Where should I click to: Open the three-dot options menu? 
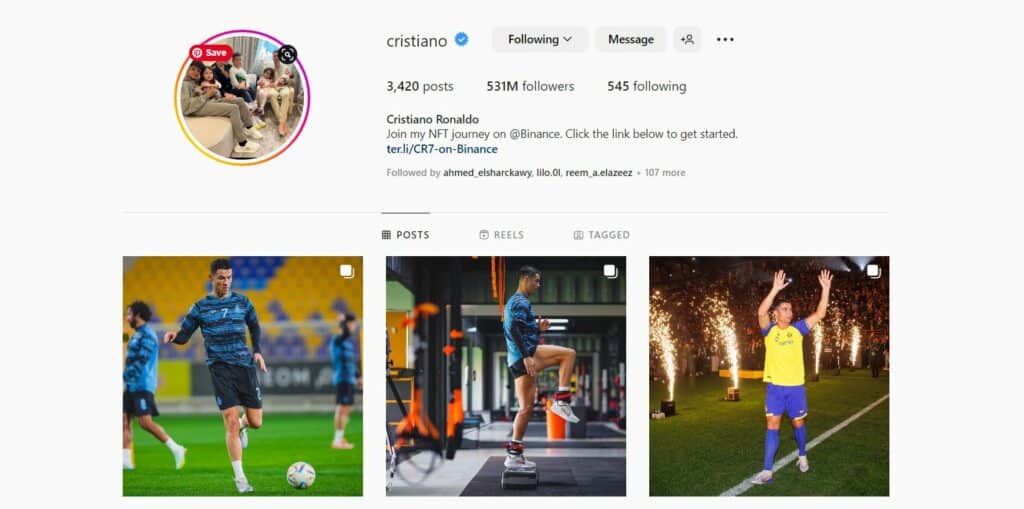pyautogui.click(x=725, y=39)
